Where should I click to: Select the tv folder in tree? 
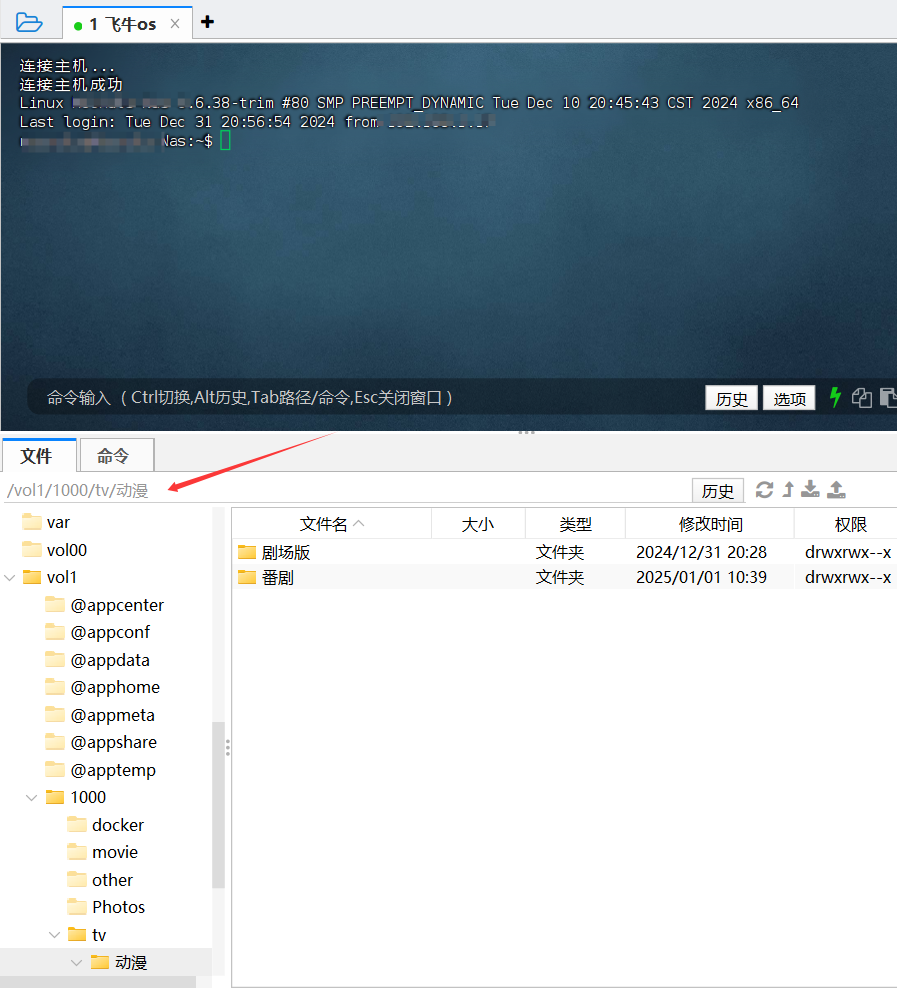87,934
